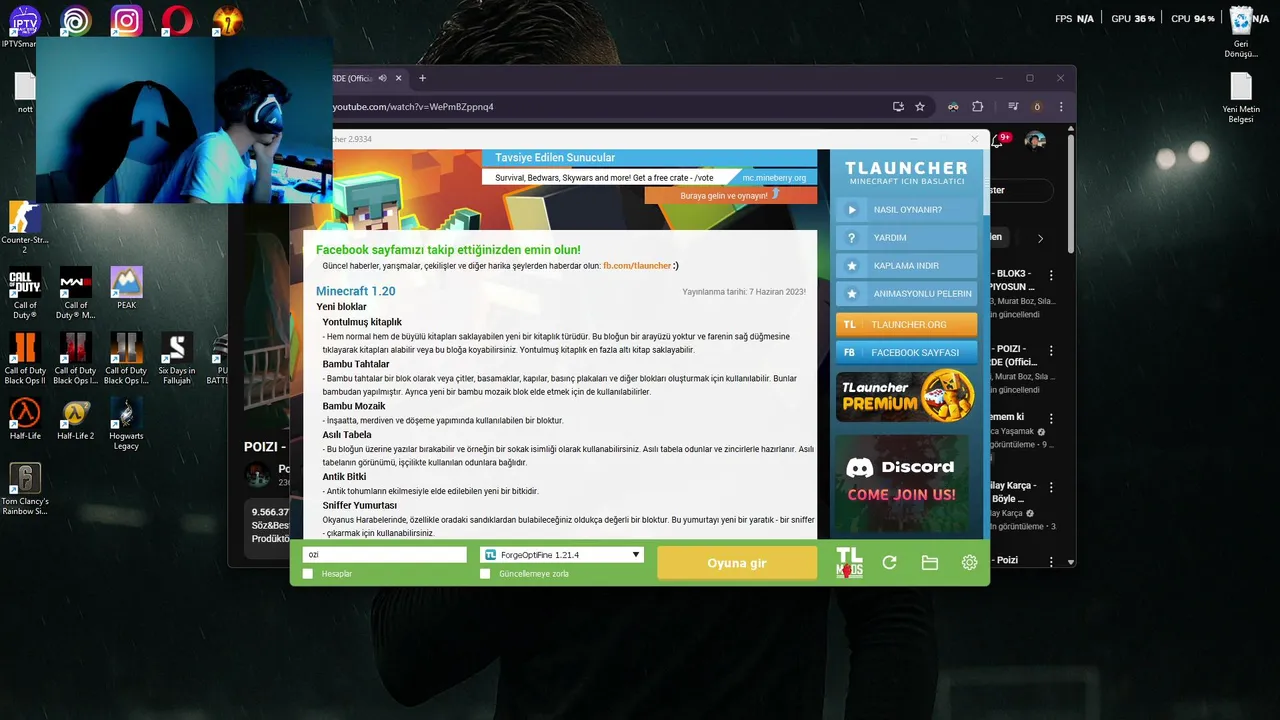This screenshot has height=720, width=1280.
Task: Open Call of Duty MW desktop icon
Action: click(x=75, y=293)
